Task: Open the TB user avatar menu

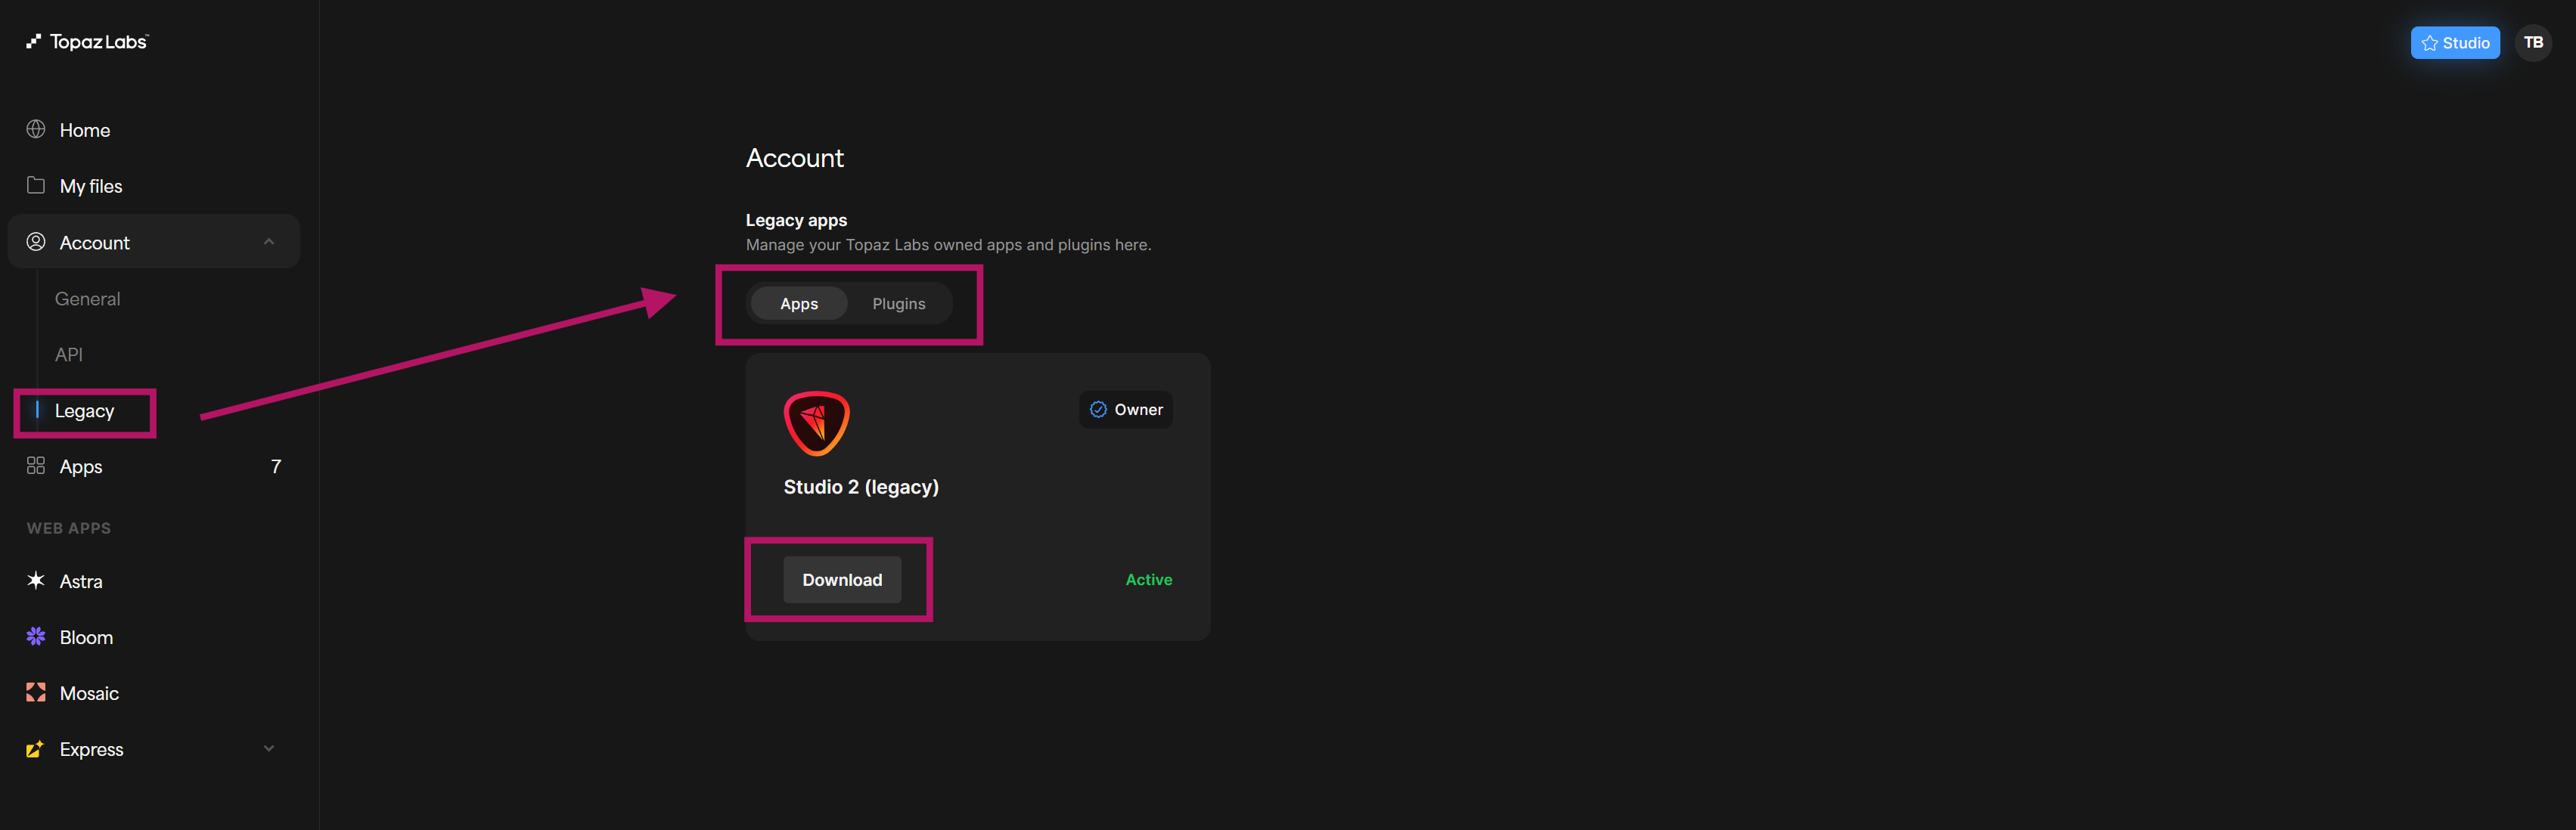Action: [2532, 43]
